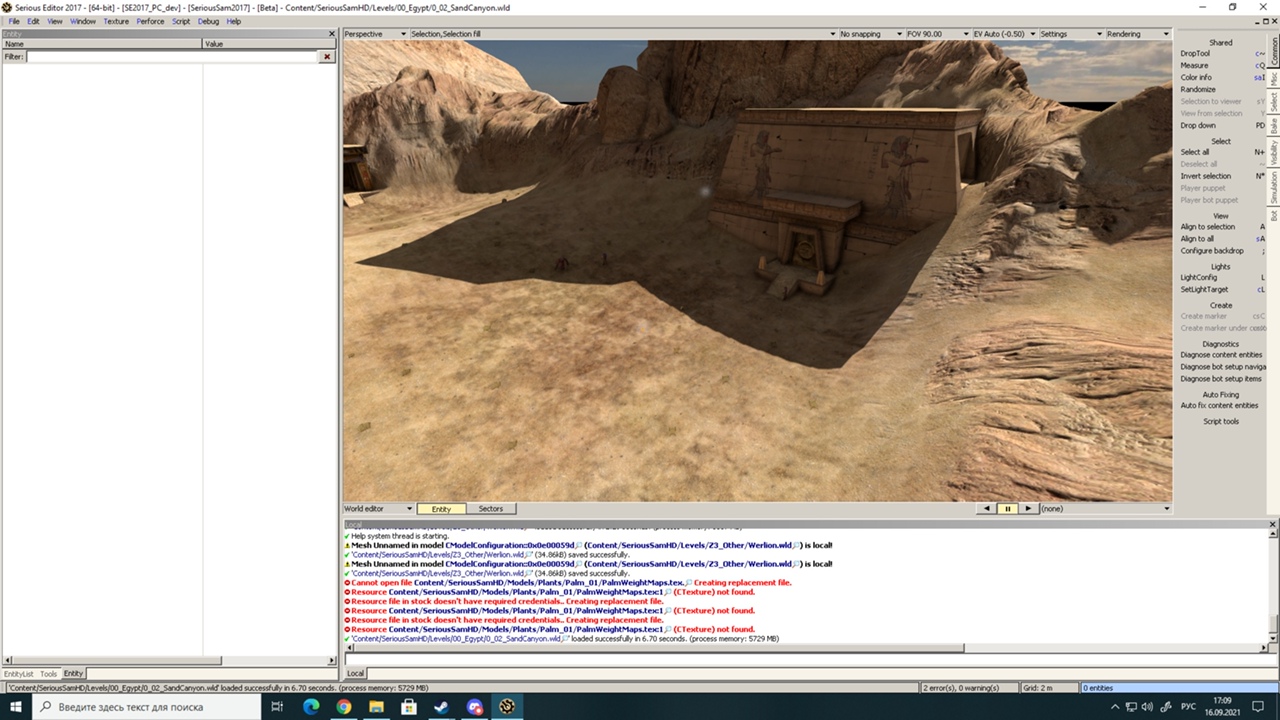The height and width of the screenshot is (720, 1280).
Task: Open the Bot vertical tab
Action: [x=1274, y=215]
